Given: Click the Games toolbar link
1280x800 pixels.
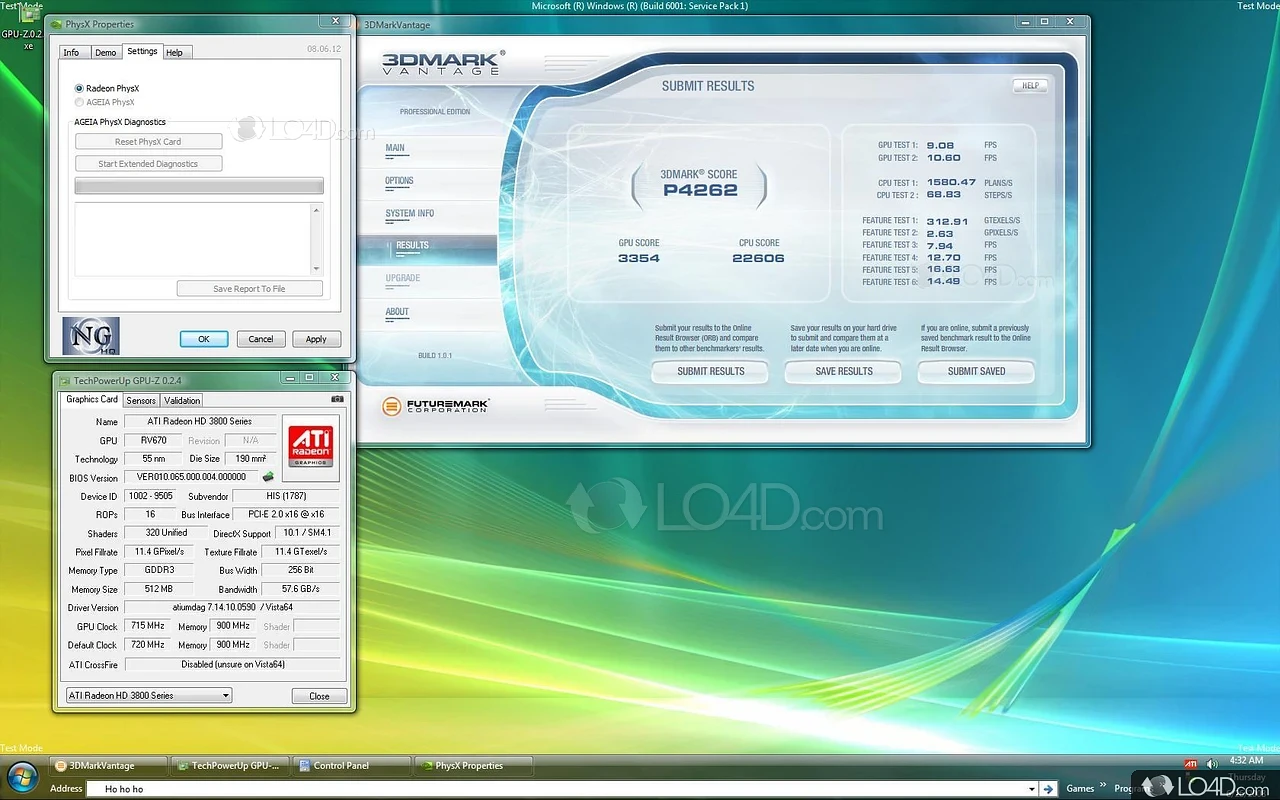Looking at the screenshot, I should coord(1080,789).
